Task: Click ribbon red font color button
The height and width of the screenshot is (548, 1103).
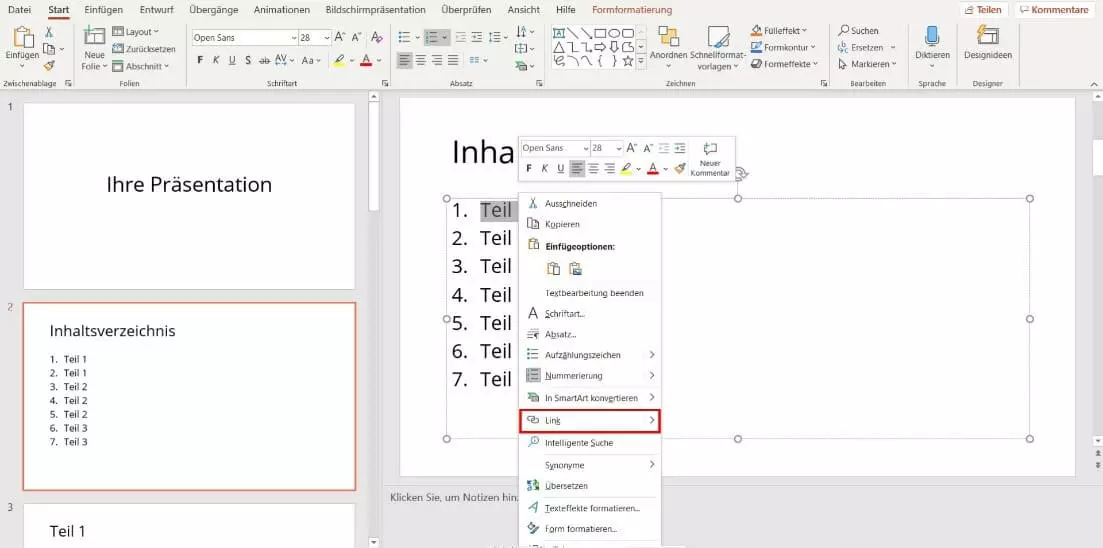Action: 365,60
